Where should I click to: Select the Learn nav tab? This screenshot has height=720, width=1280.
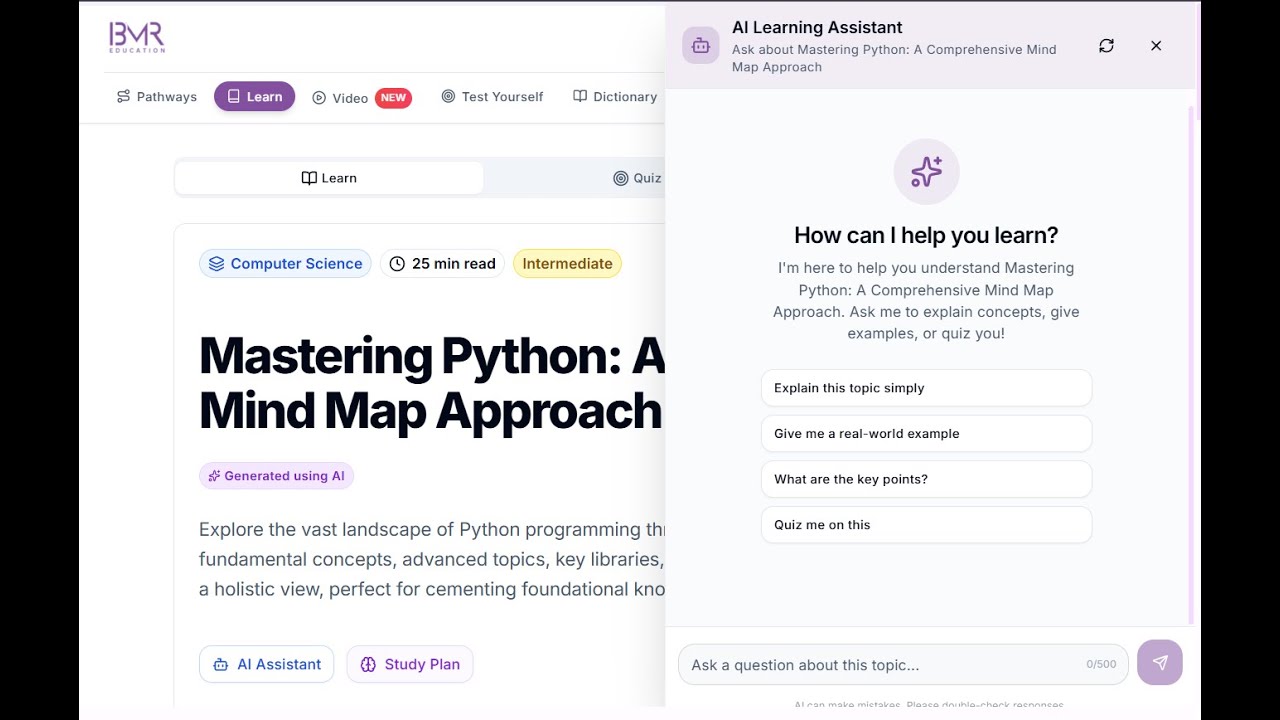(254, 97)
